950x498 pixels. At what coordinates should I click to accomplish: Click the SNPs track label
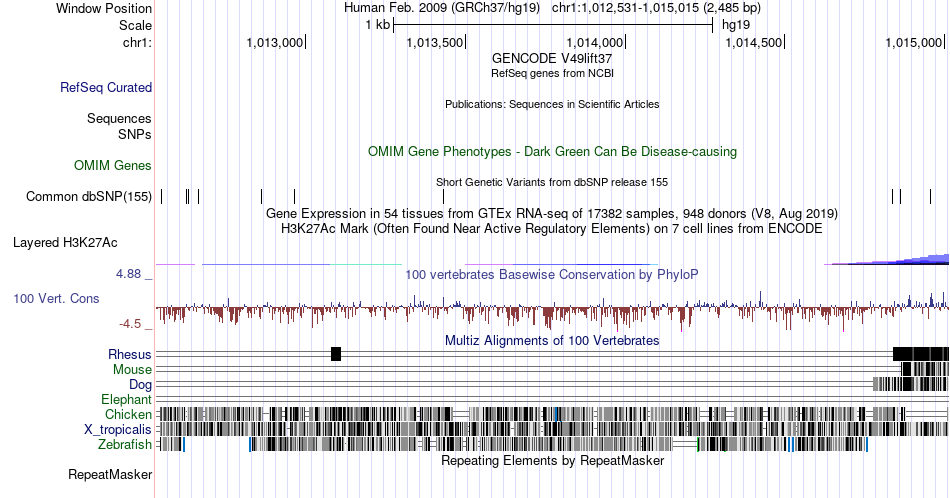[135, 134]
